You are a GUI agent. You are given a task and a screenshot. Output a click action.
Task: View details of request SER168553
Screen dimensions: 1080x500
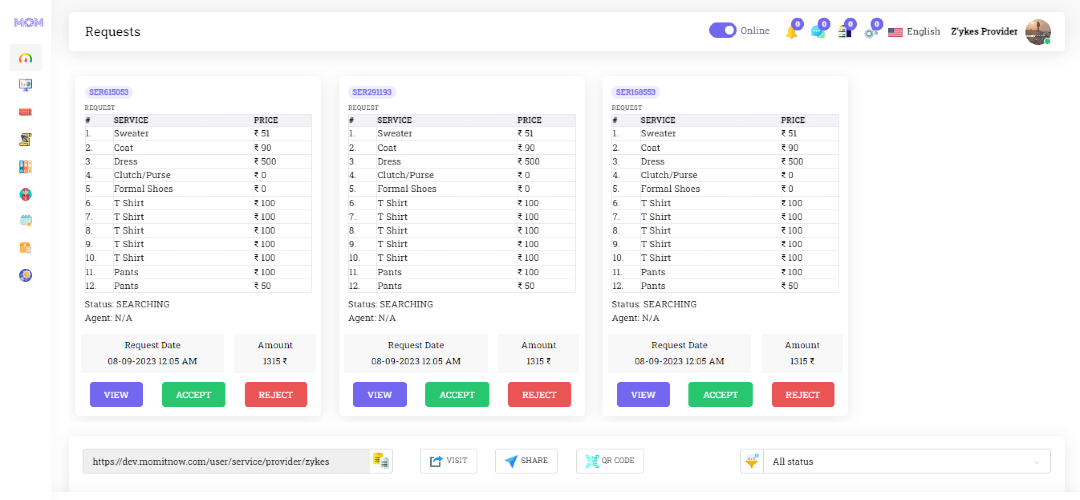click(643, 395)
